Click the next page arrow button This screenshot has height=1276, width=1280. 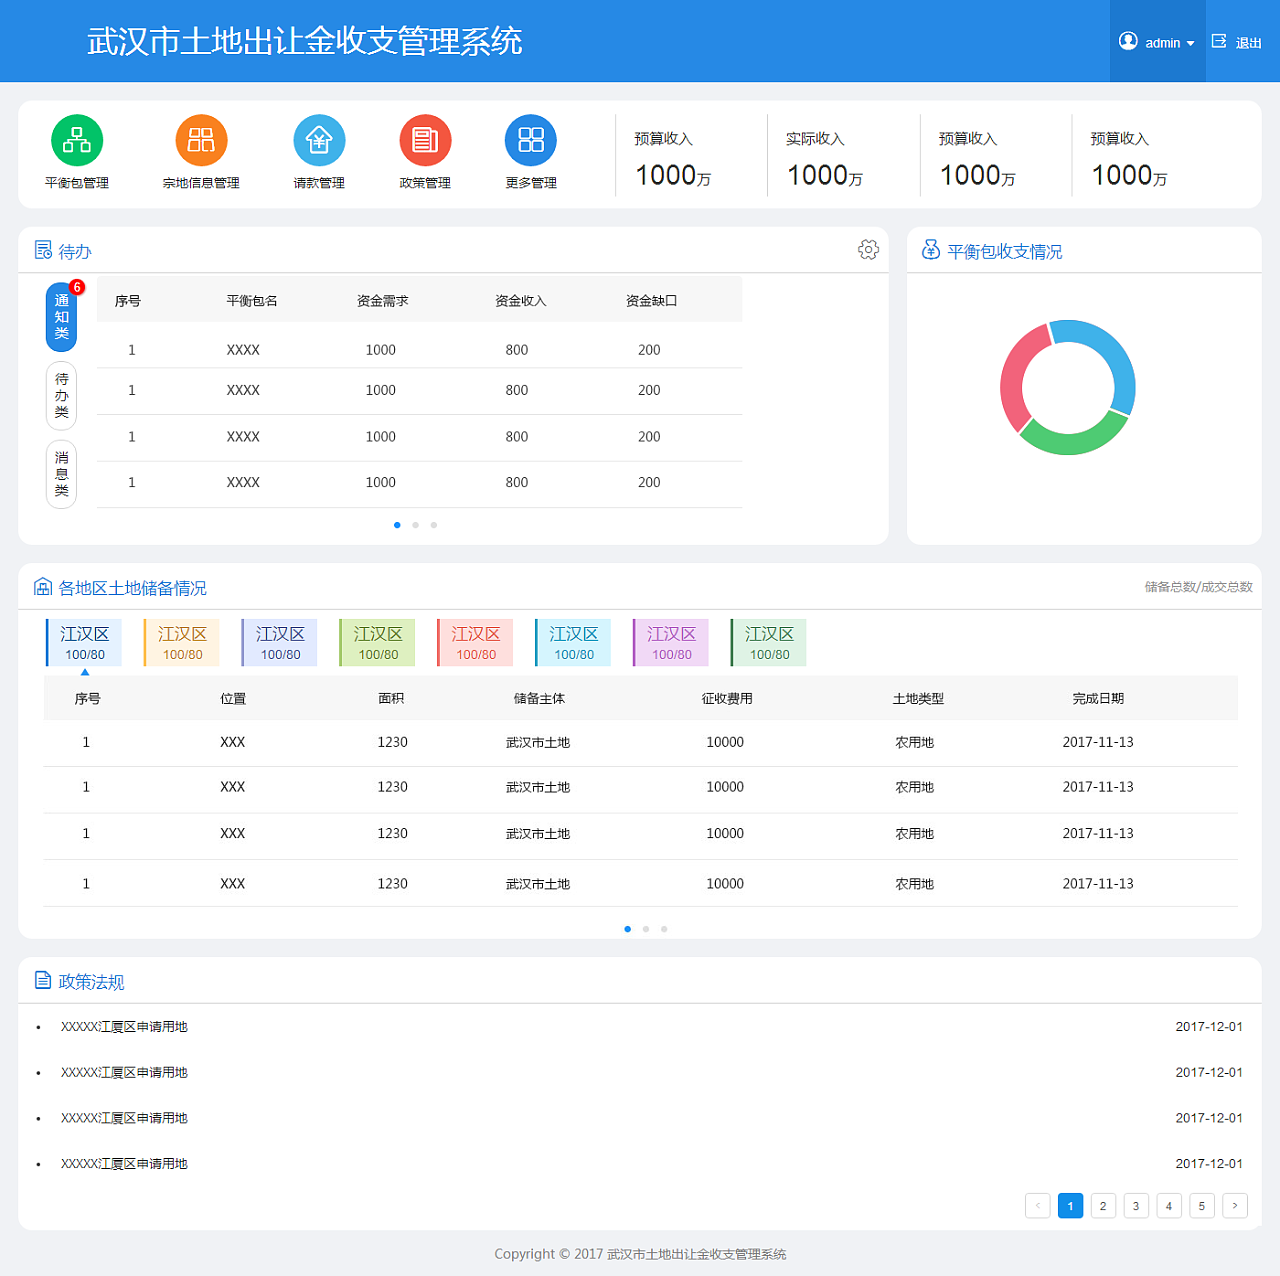pos(1235,1206)
